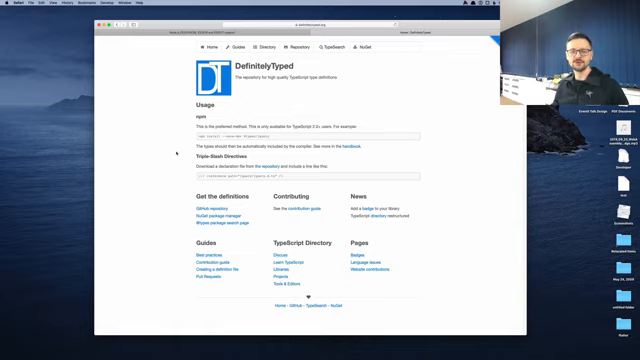Click the presenter webcam video overlay

pos(570,52)
